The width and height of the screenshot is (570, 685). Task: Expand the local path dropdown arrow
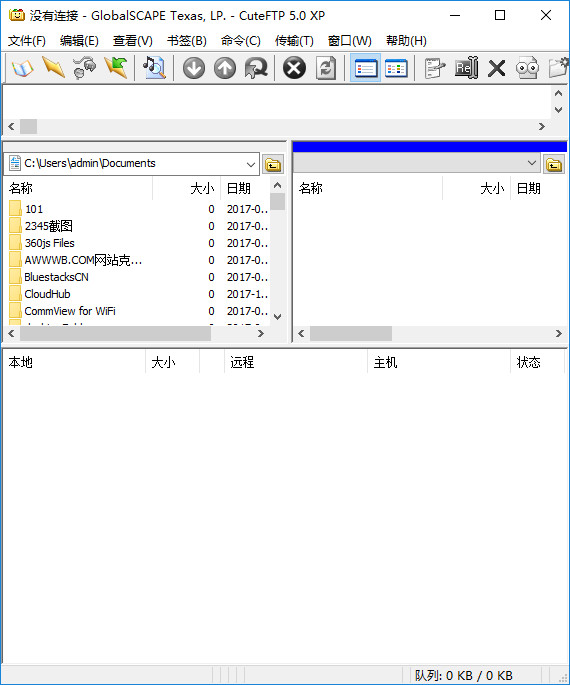(x=251, y=164)
